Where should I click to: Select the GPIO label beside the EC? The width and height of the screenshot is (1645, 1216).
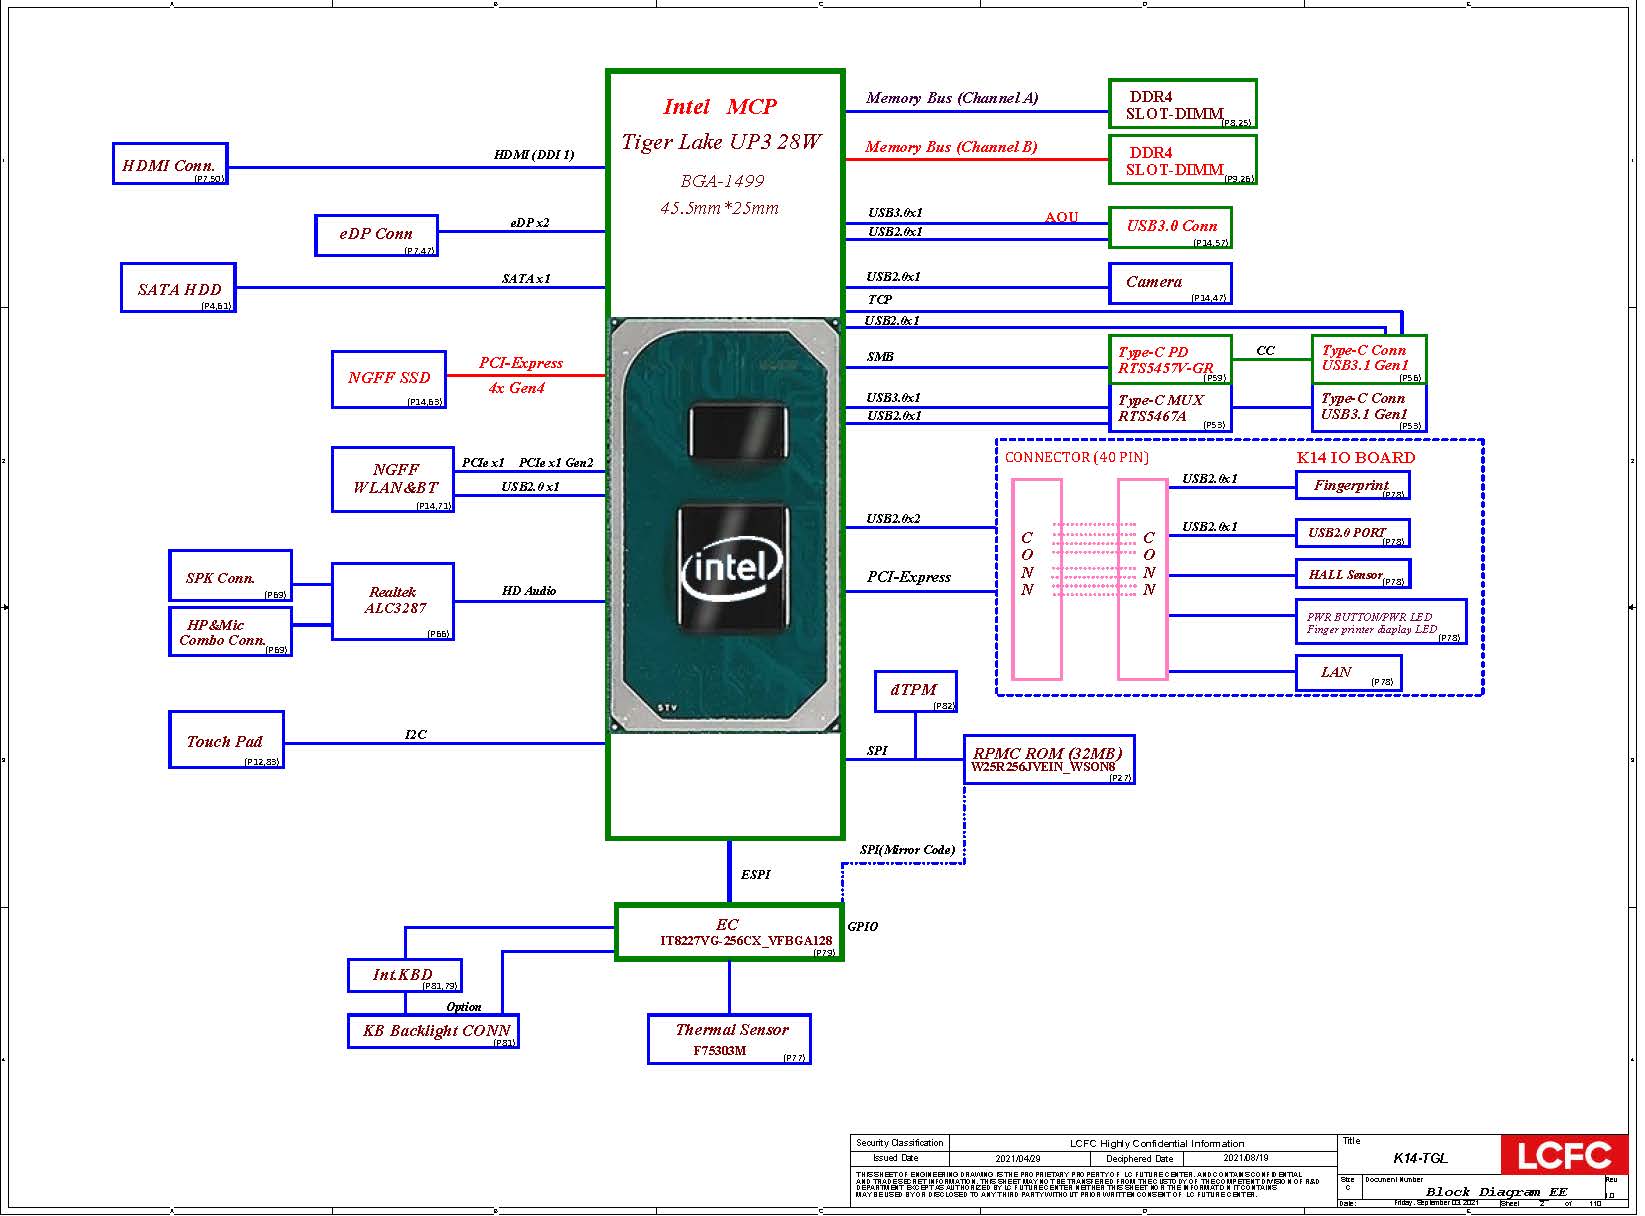tap(863, 927)
